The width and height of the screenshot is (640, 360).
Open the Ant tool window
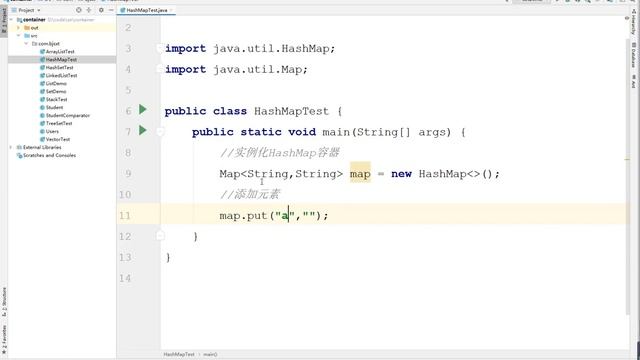point(634,81)
